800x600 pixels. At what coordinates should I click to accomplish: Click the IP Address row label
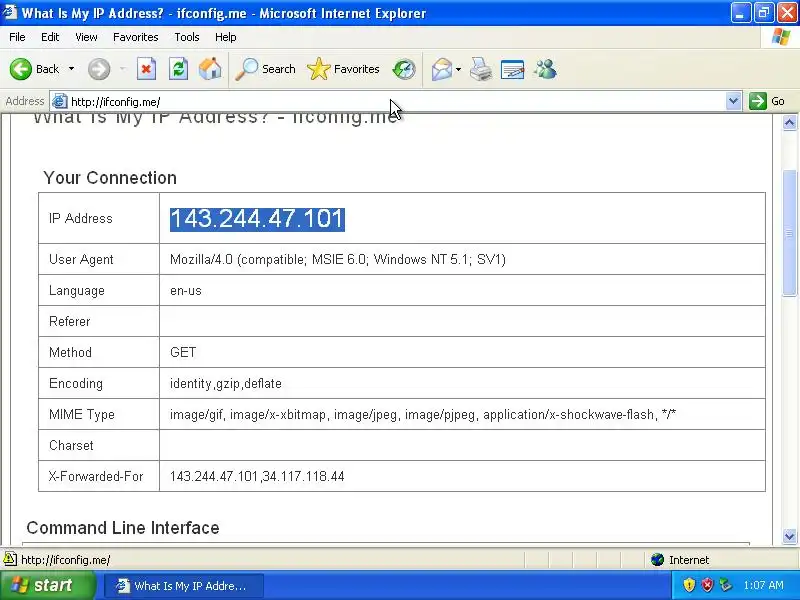(81, 218)
